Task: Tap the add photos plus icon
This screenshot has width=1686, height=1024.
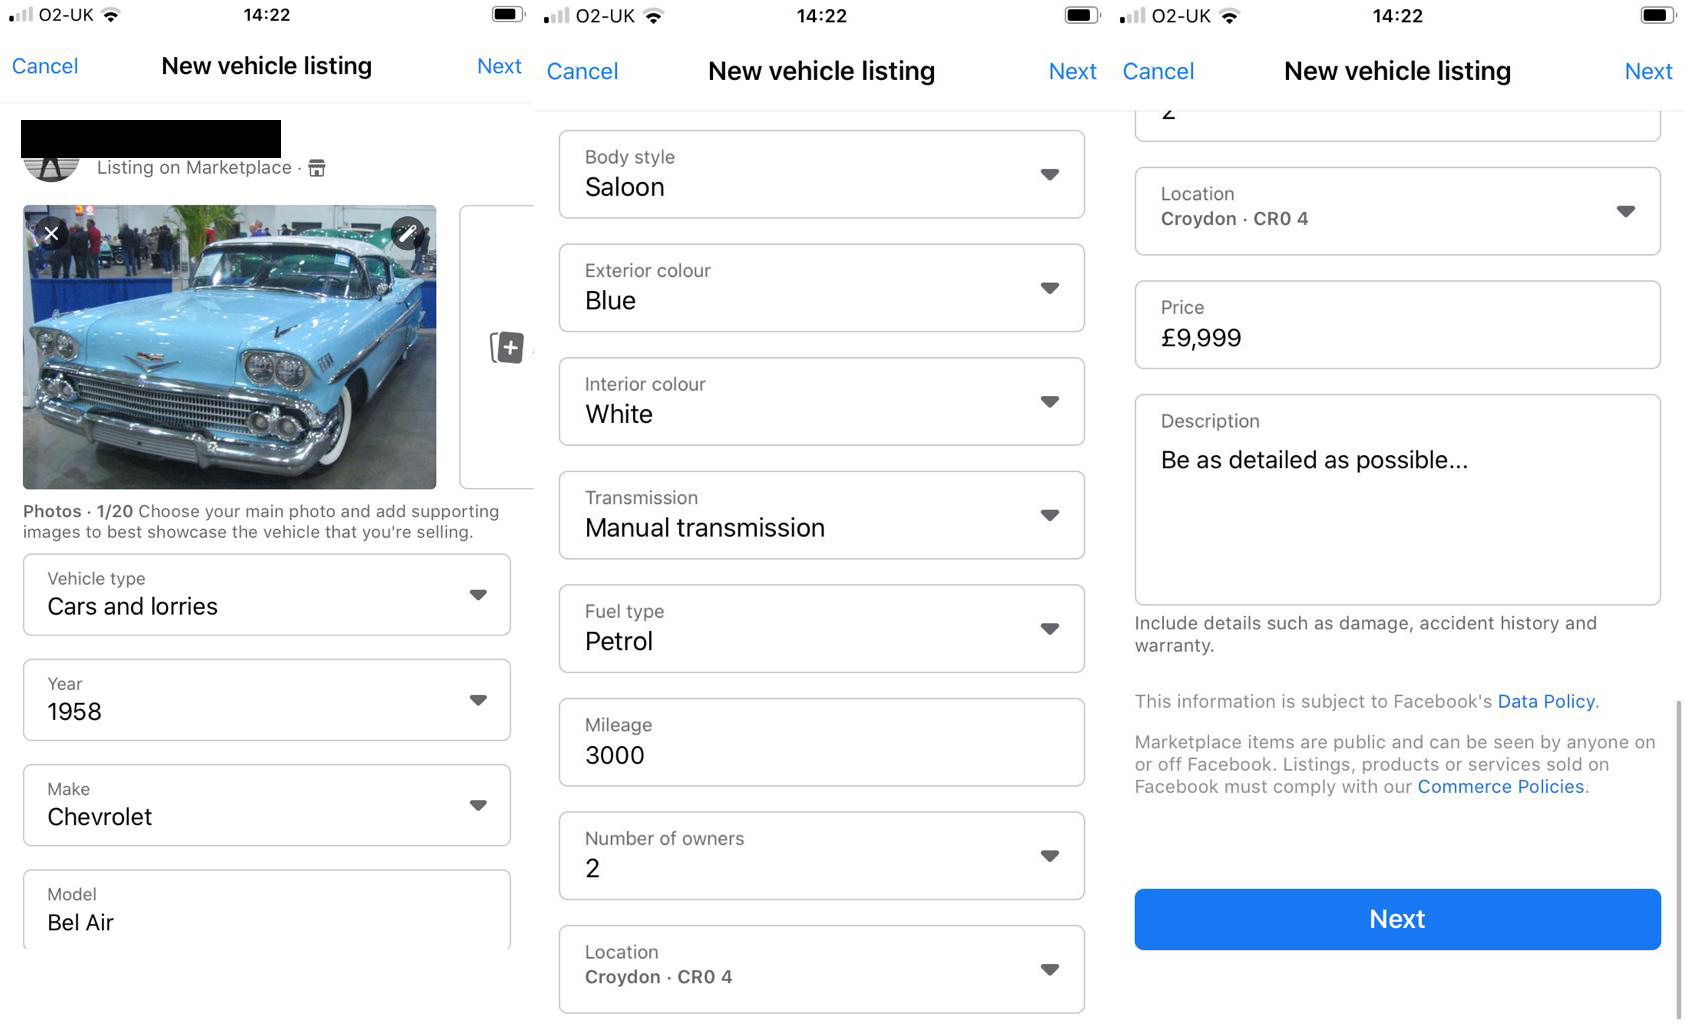Action: (508, 347)
